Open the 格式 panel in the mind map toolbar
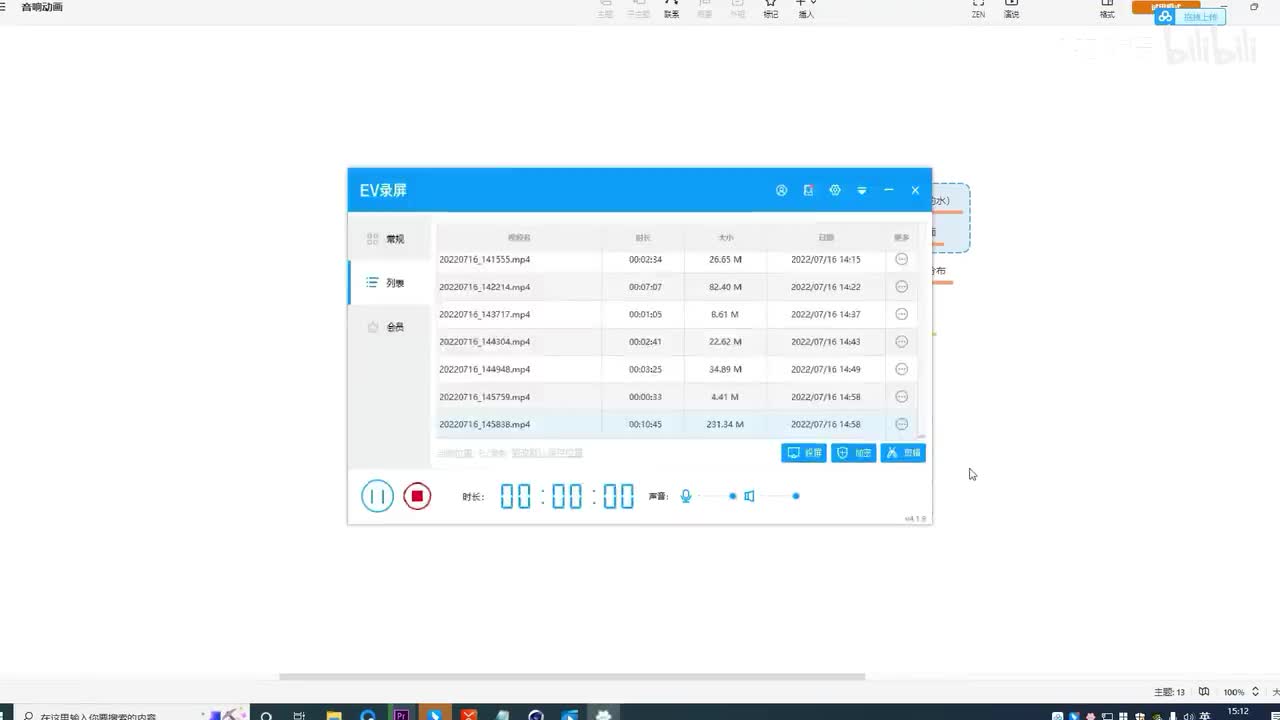Viewport: 1280px width, 720px height. (x=1107, y=9)
